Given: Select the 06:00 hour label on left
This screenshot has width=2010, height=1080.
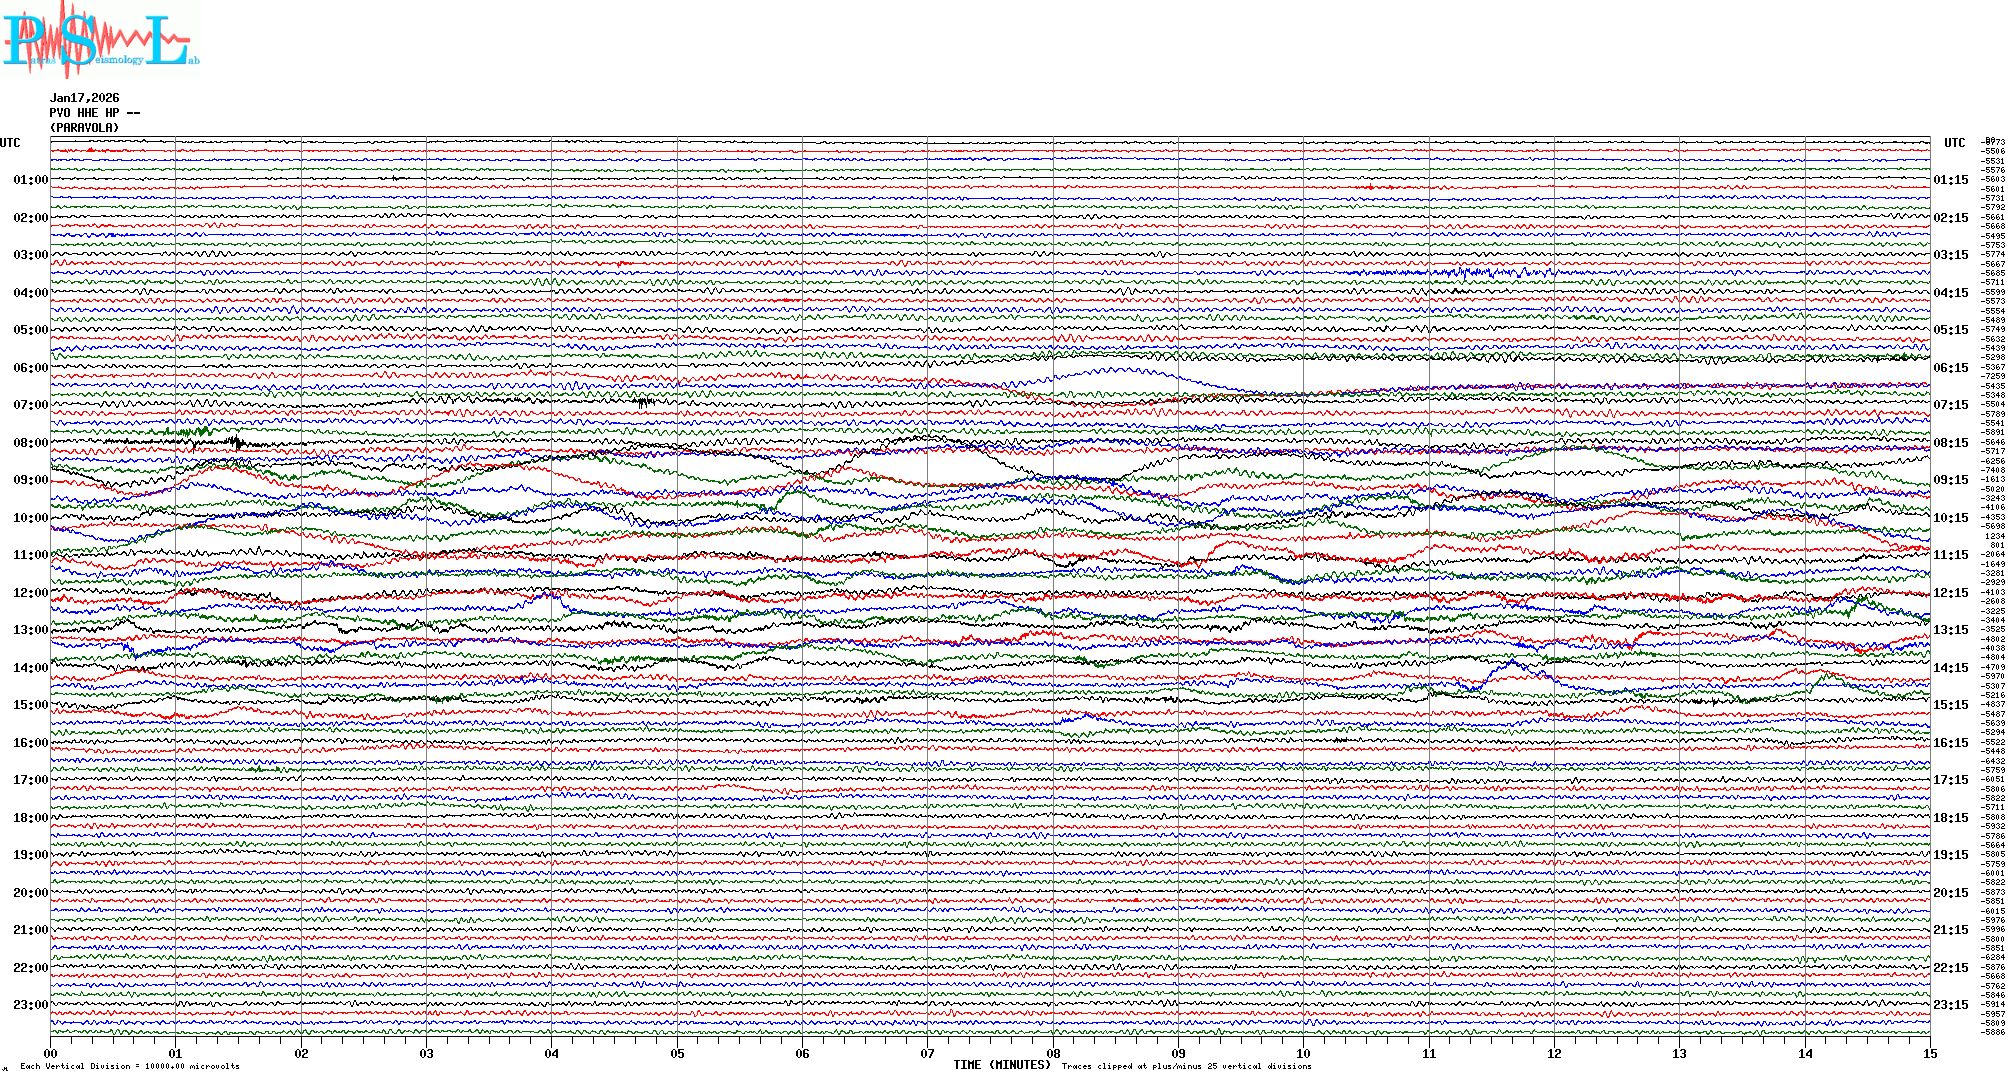Looking at the screenshot, I should click(30, 368).
